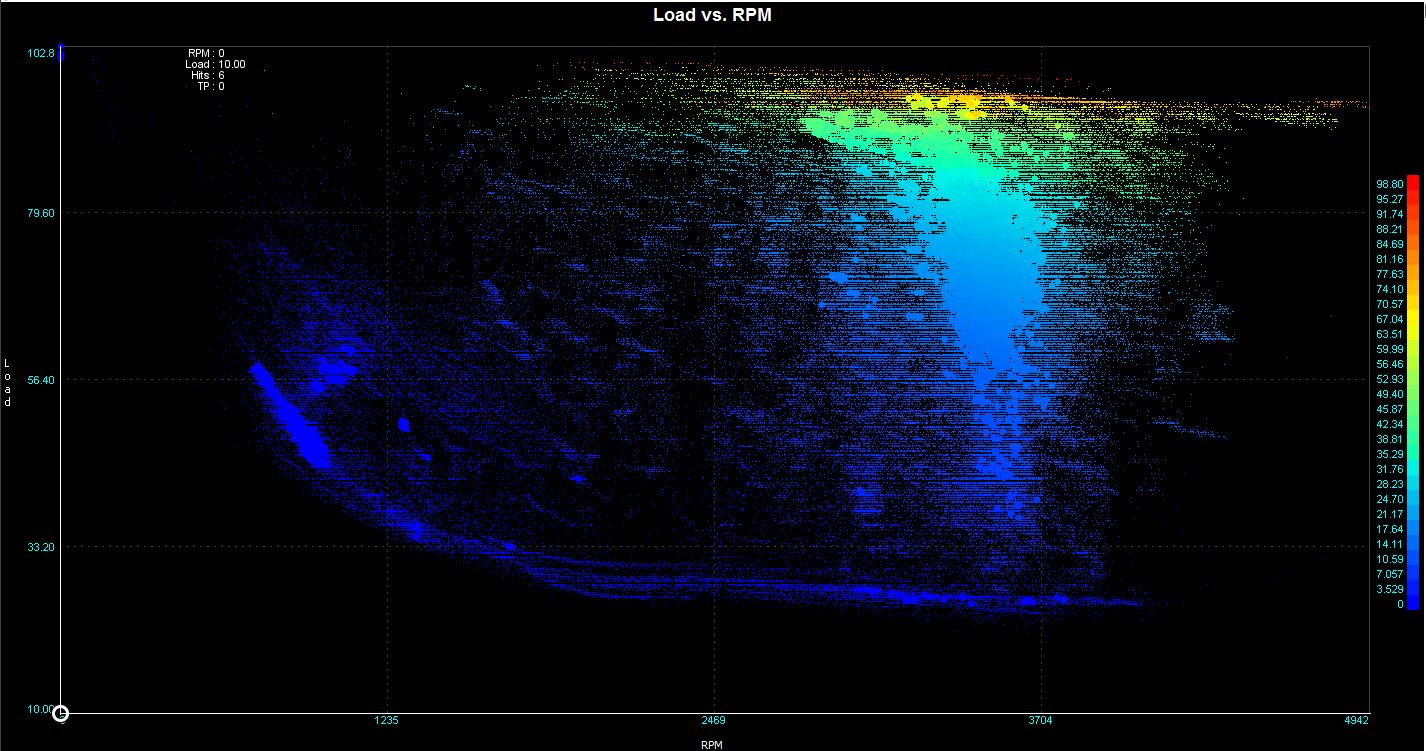Click the blue marker beside 102.8

61,53
